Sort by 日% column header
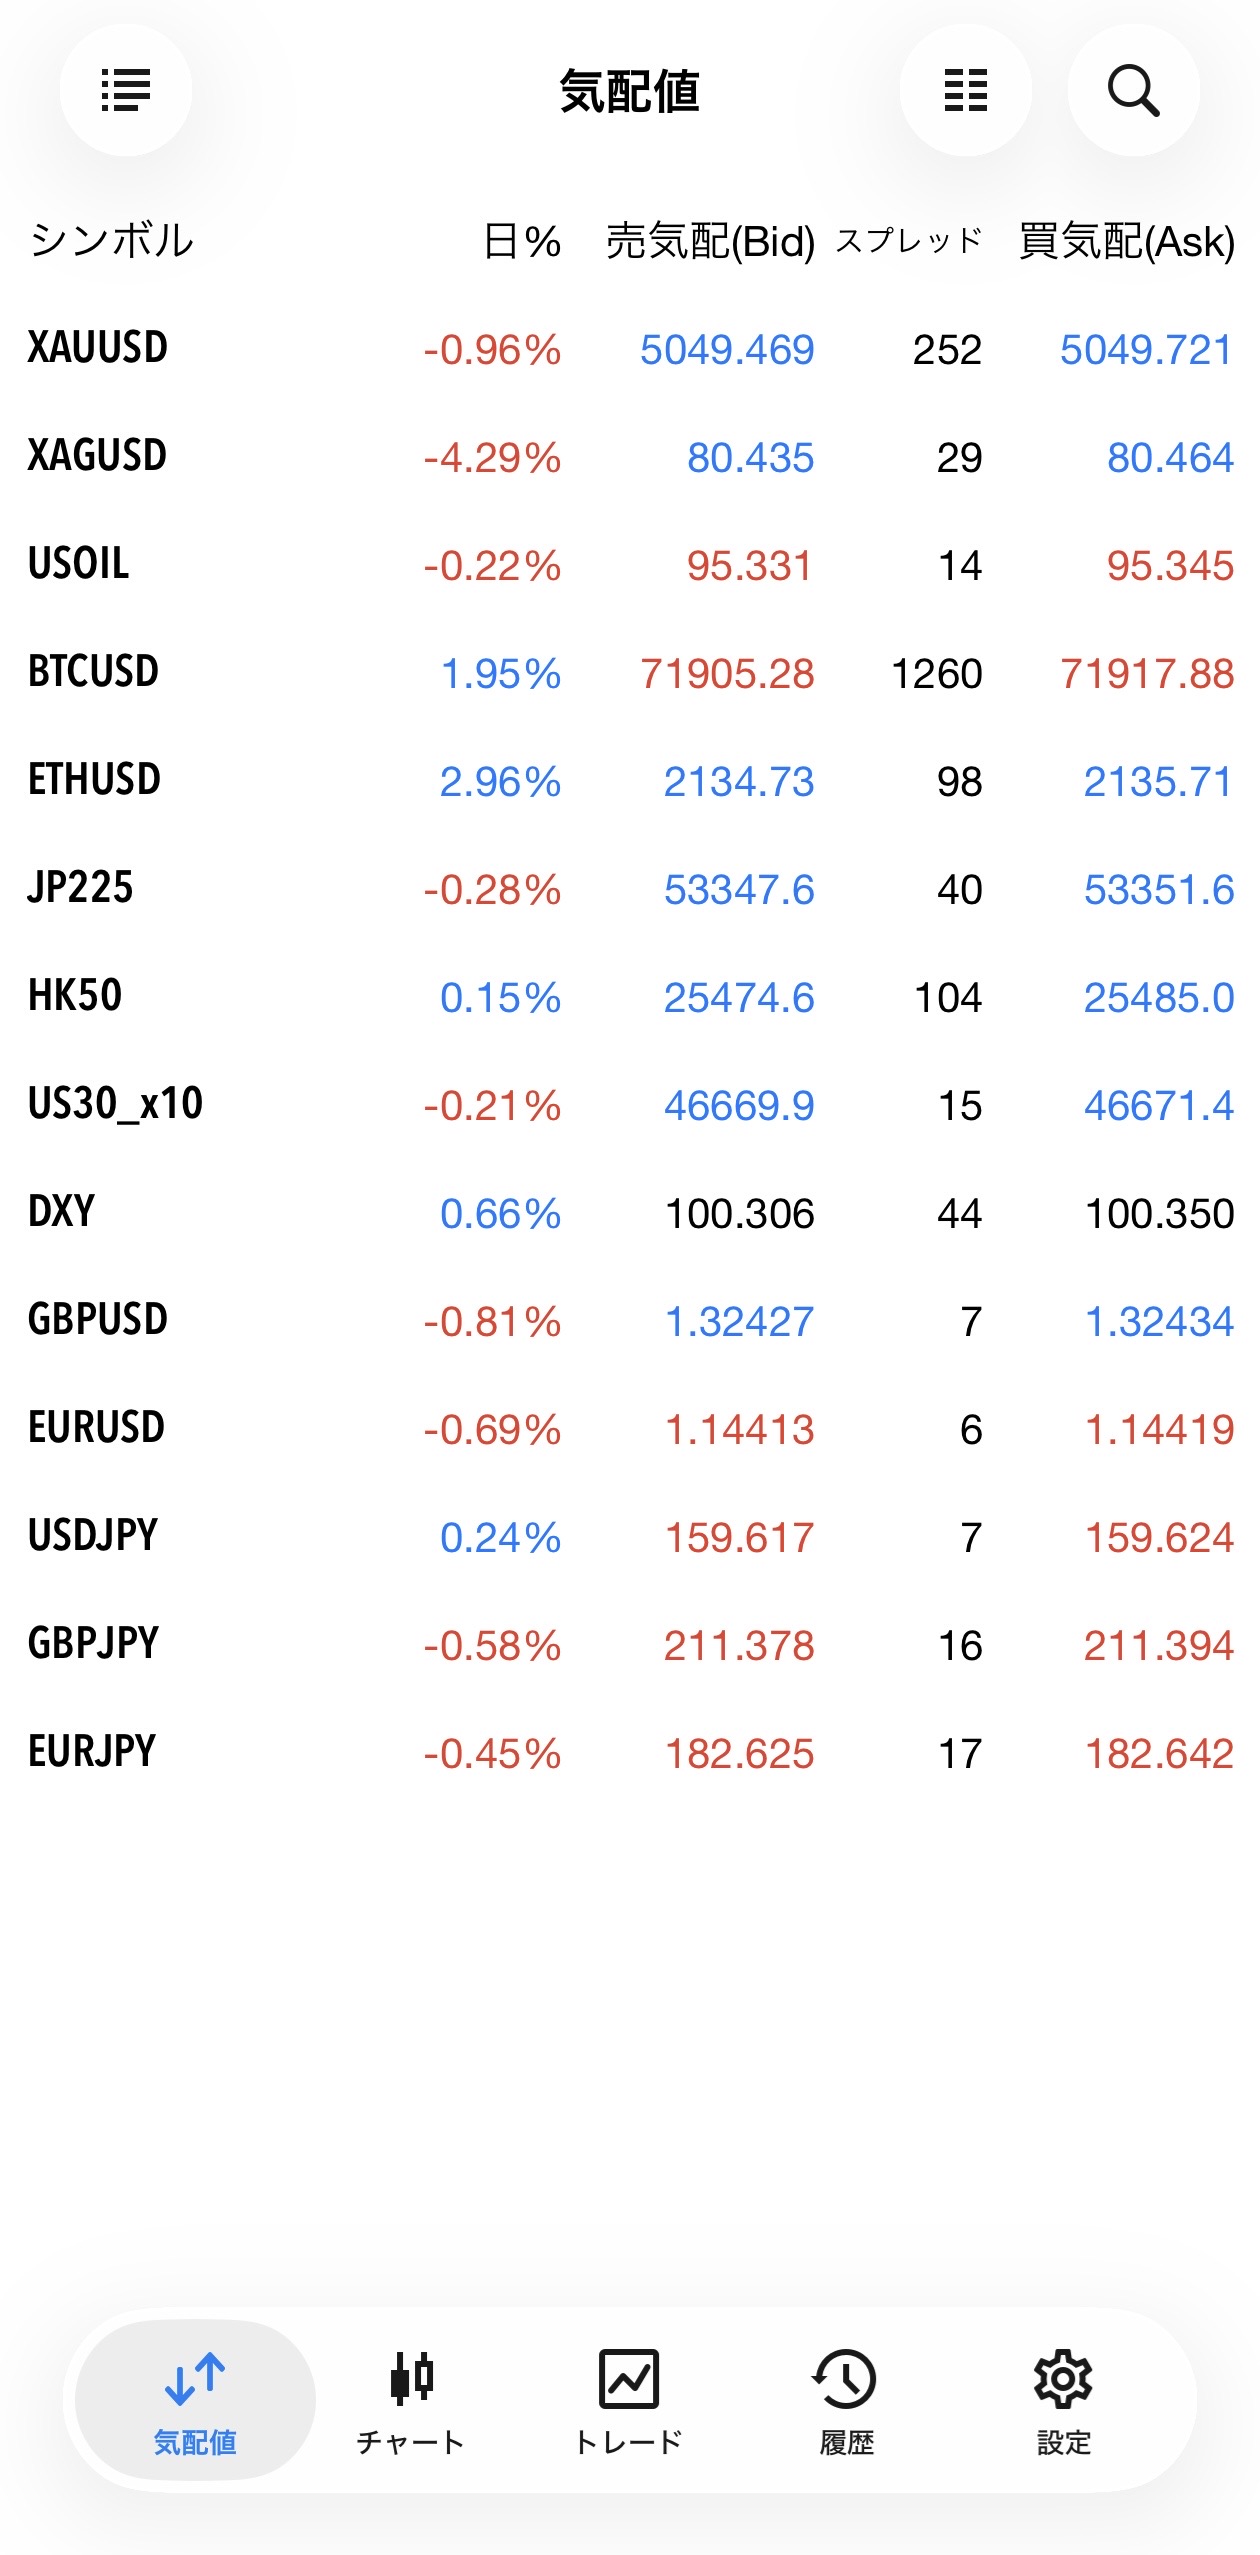The height and width of the screenshot is (2555, 1260). (x=521, y=241)
